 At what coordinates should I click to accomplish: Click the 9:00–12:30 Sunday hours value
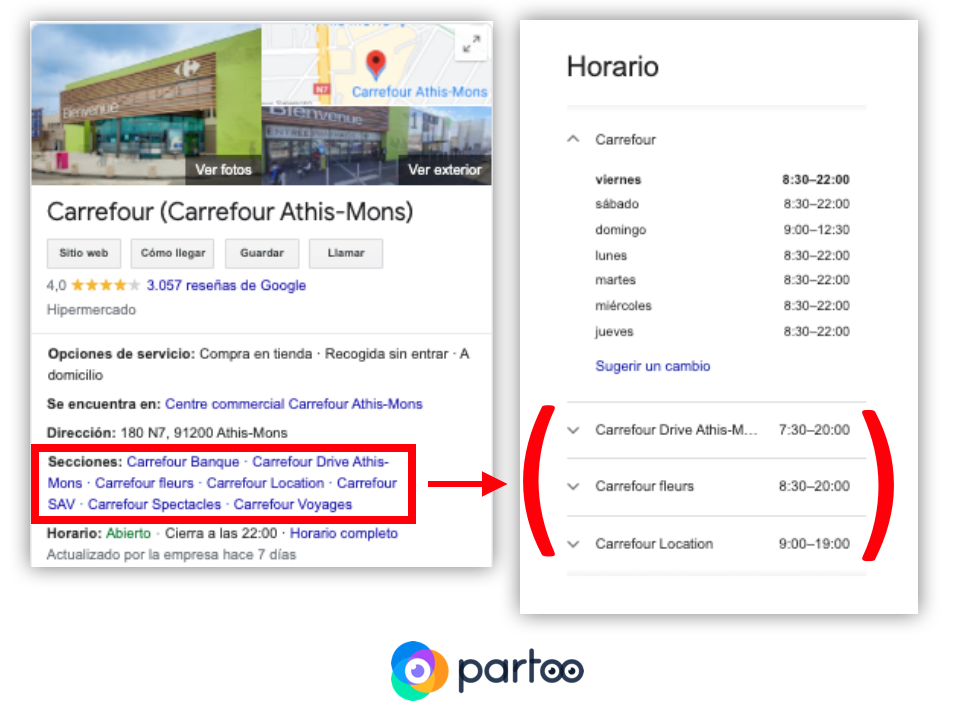(x=816, y=230)
